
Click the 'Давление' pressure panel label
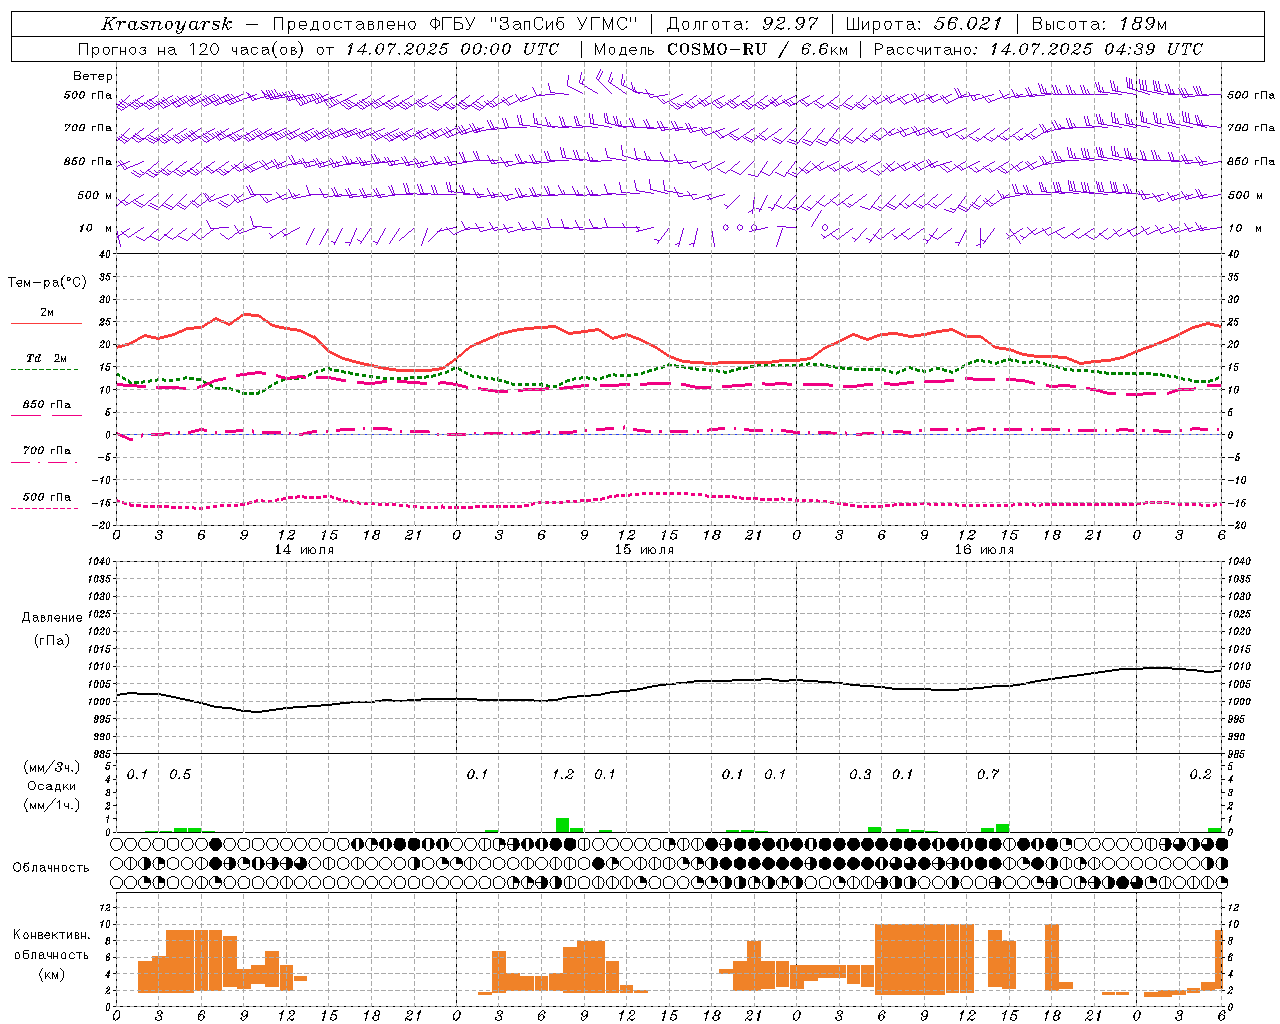tap(52, 618)
